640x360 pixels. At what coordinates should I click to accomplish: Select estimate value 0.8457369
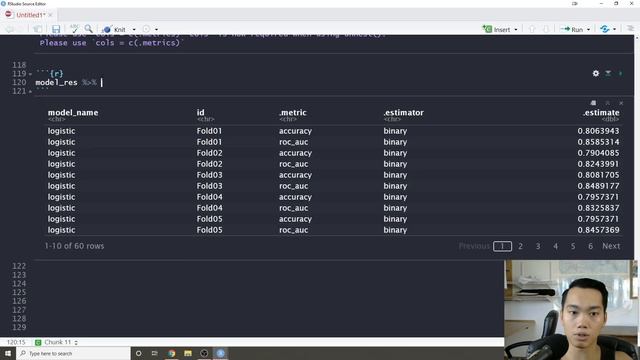tap(598, 230)
